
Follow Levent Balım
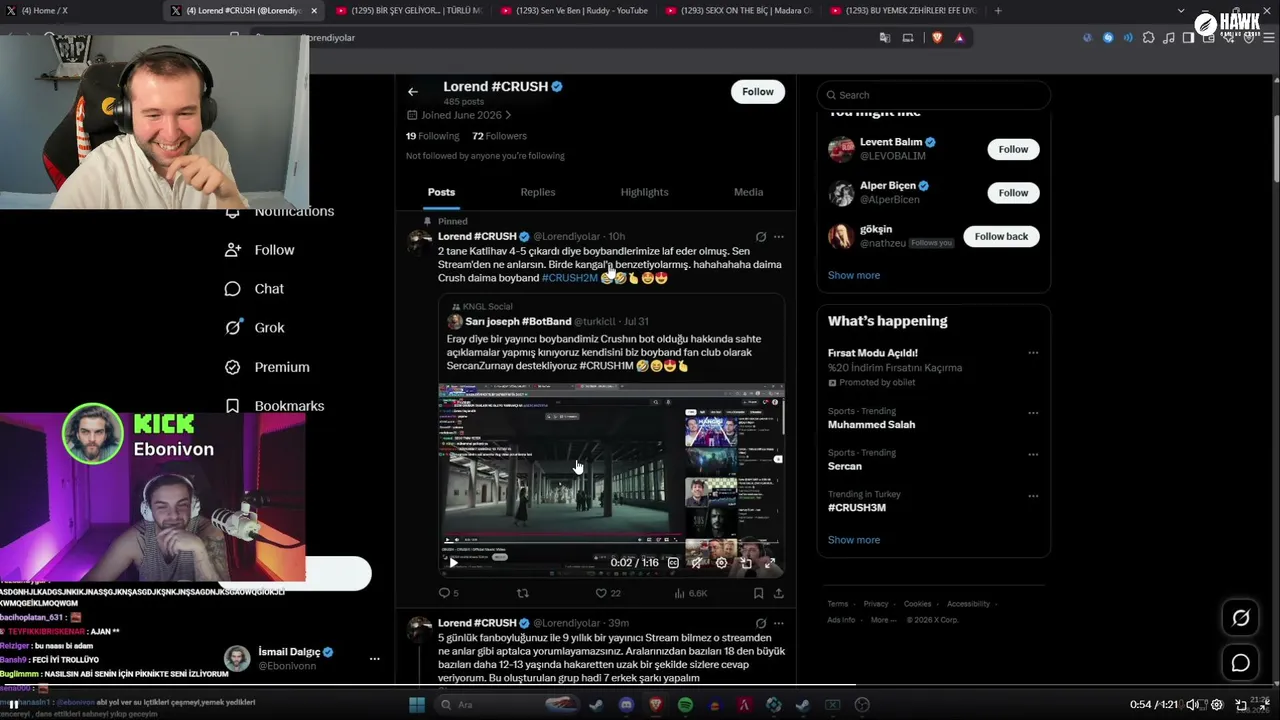pyautogui.click(x=1013, y=150)
